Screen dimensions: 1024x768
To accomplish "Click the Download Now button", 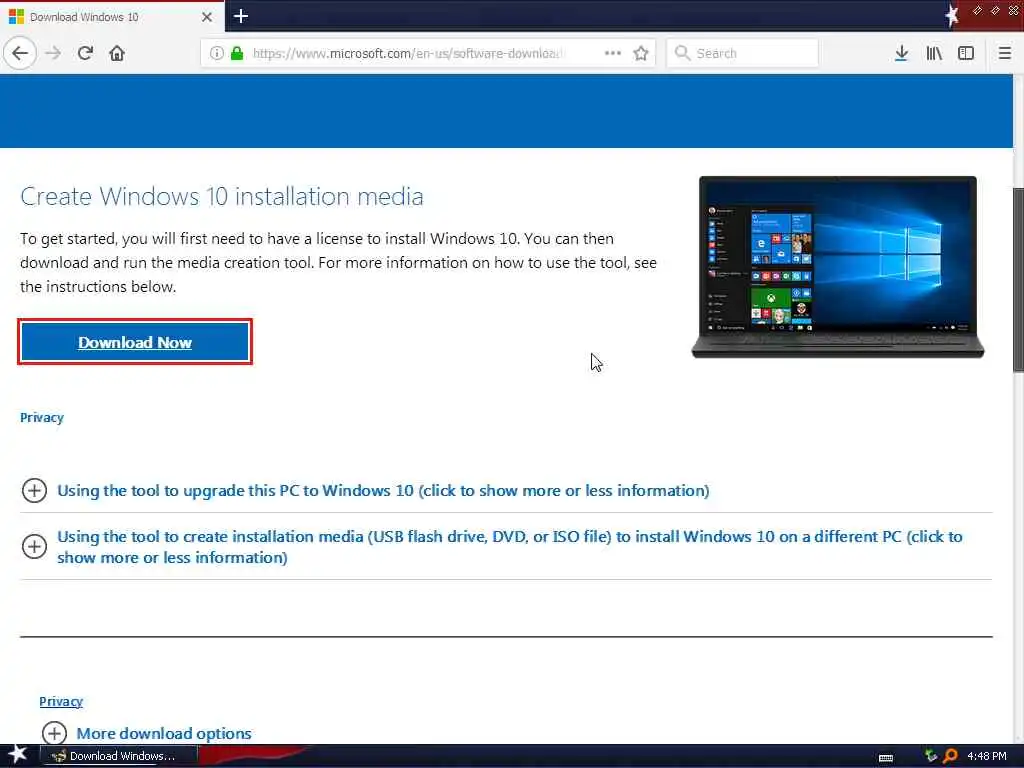I will click(135, 342).
